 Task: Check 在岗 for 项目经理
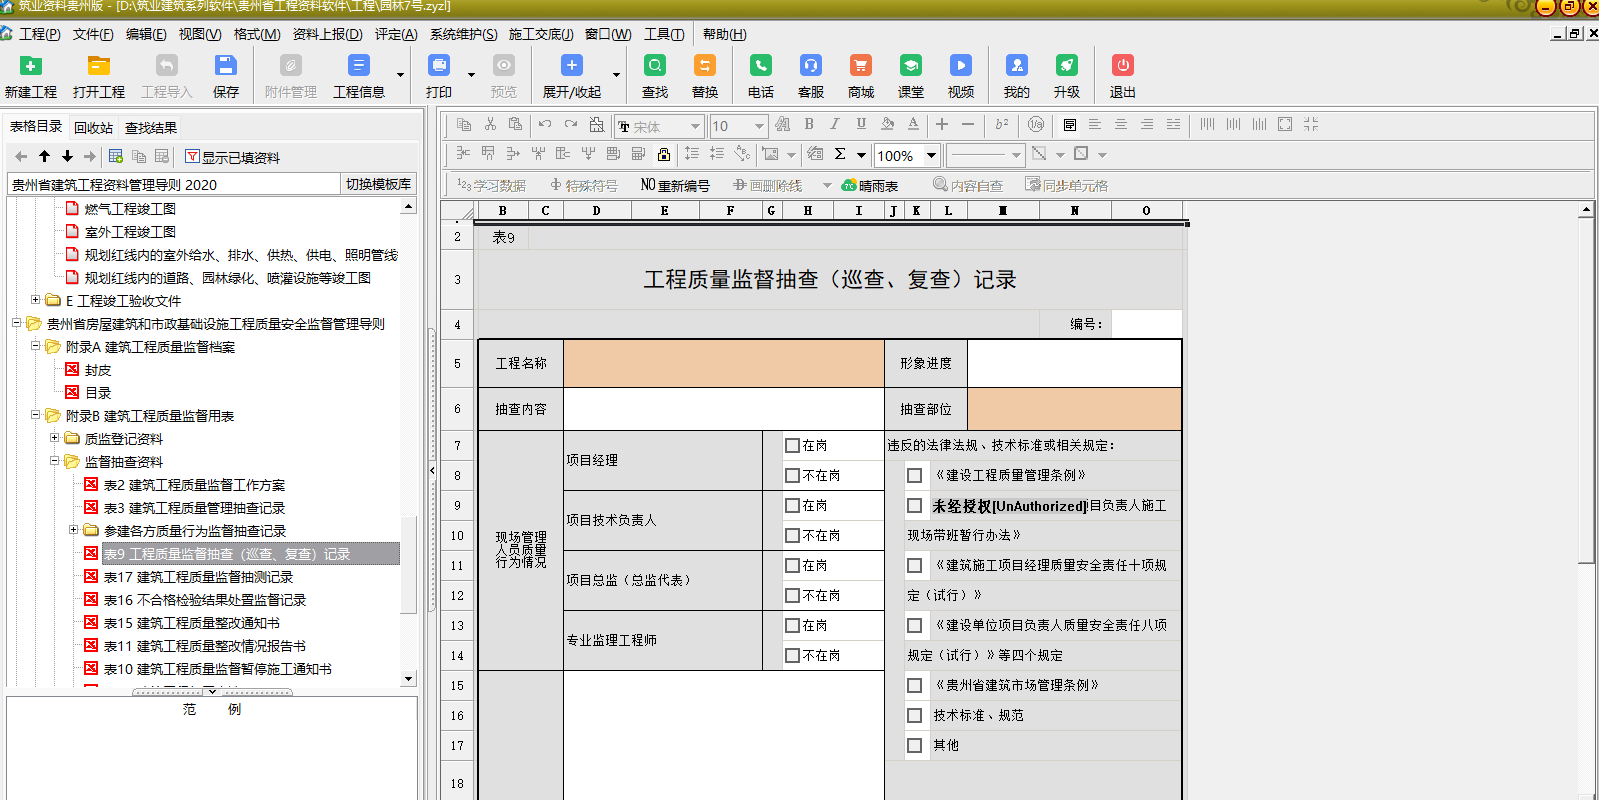point(793,446)
